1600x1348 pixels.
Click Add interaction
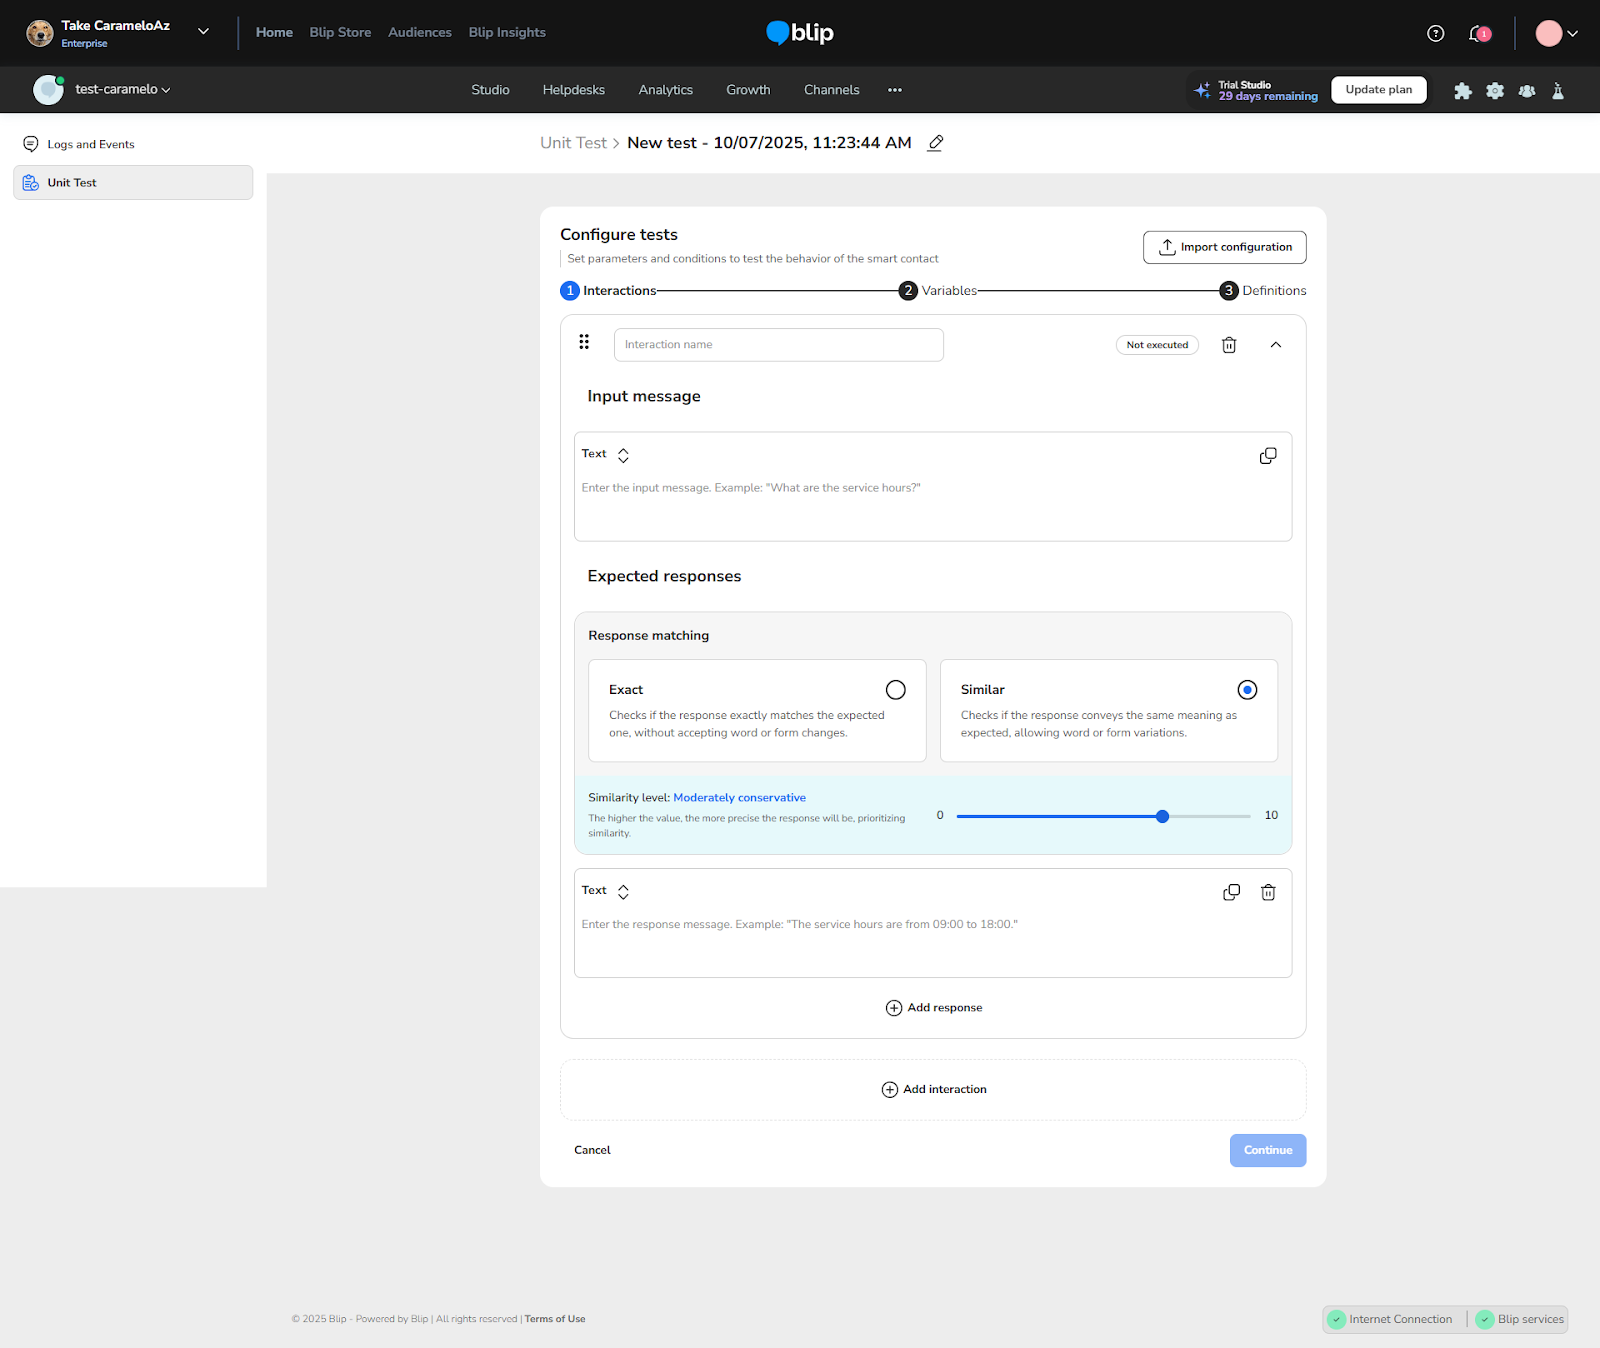point(933,1089)
